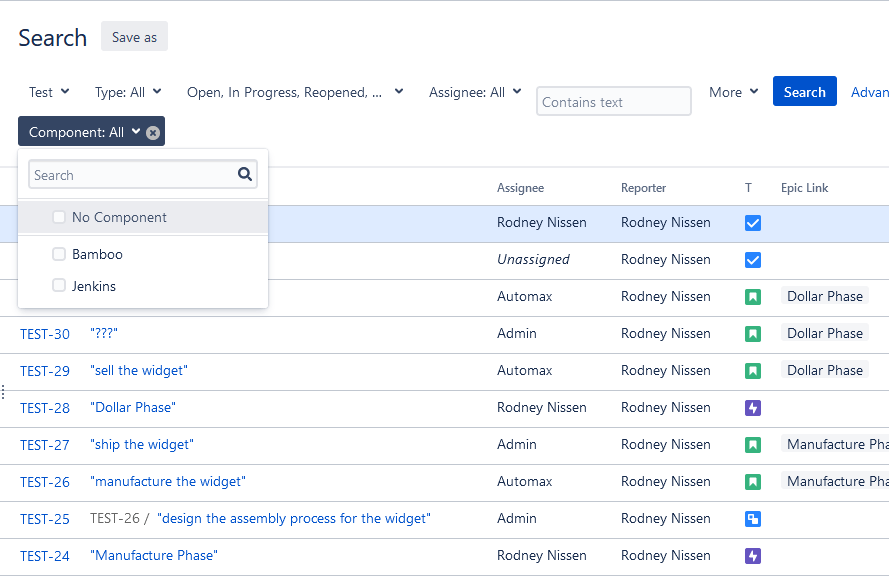Click the magnifier icon in component search

[245, 175]
